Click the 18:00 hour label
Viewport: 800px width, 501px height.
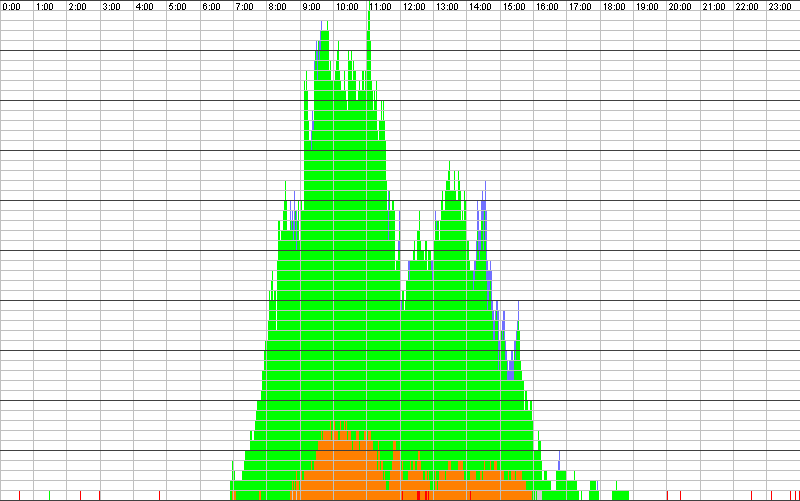pos(614,7)
